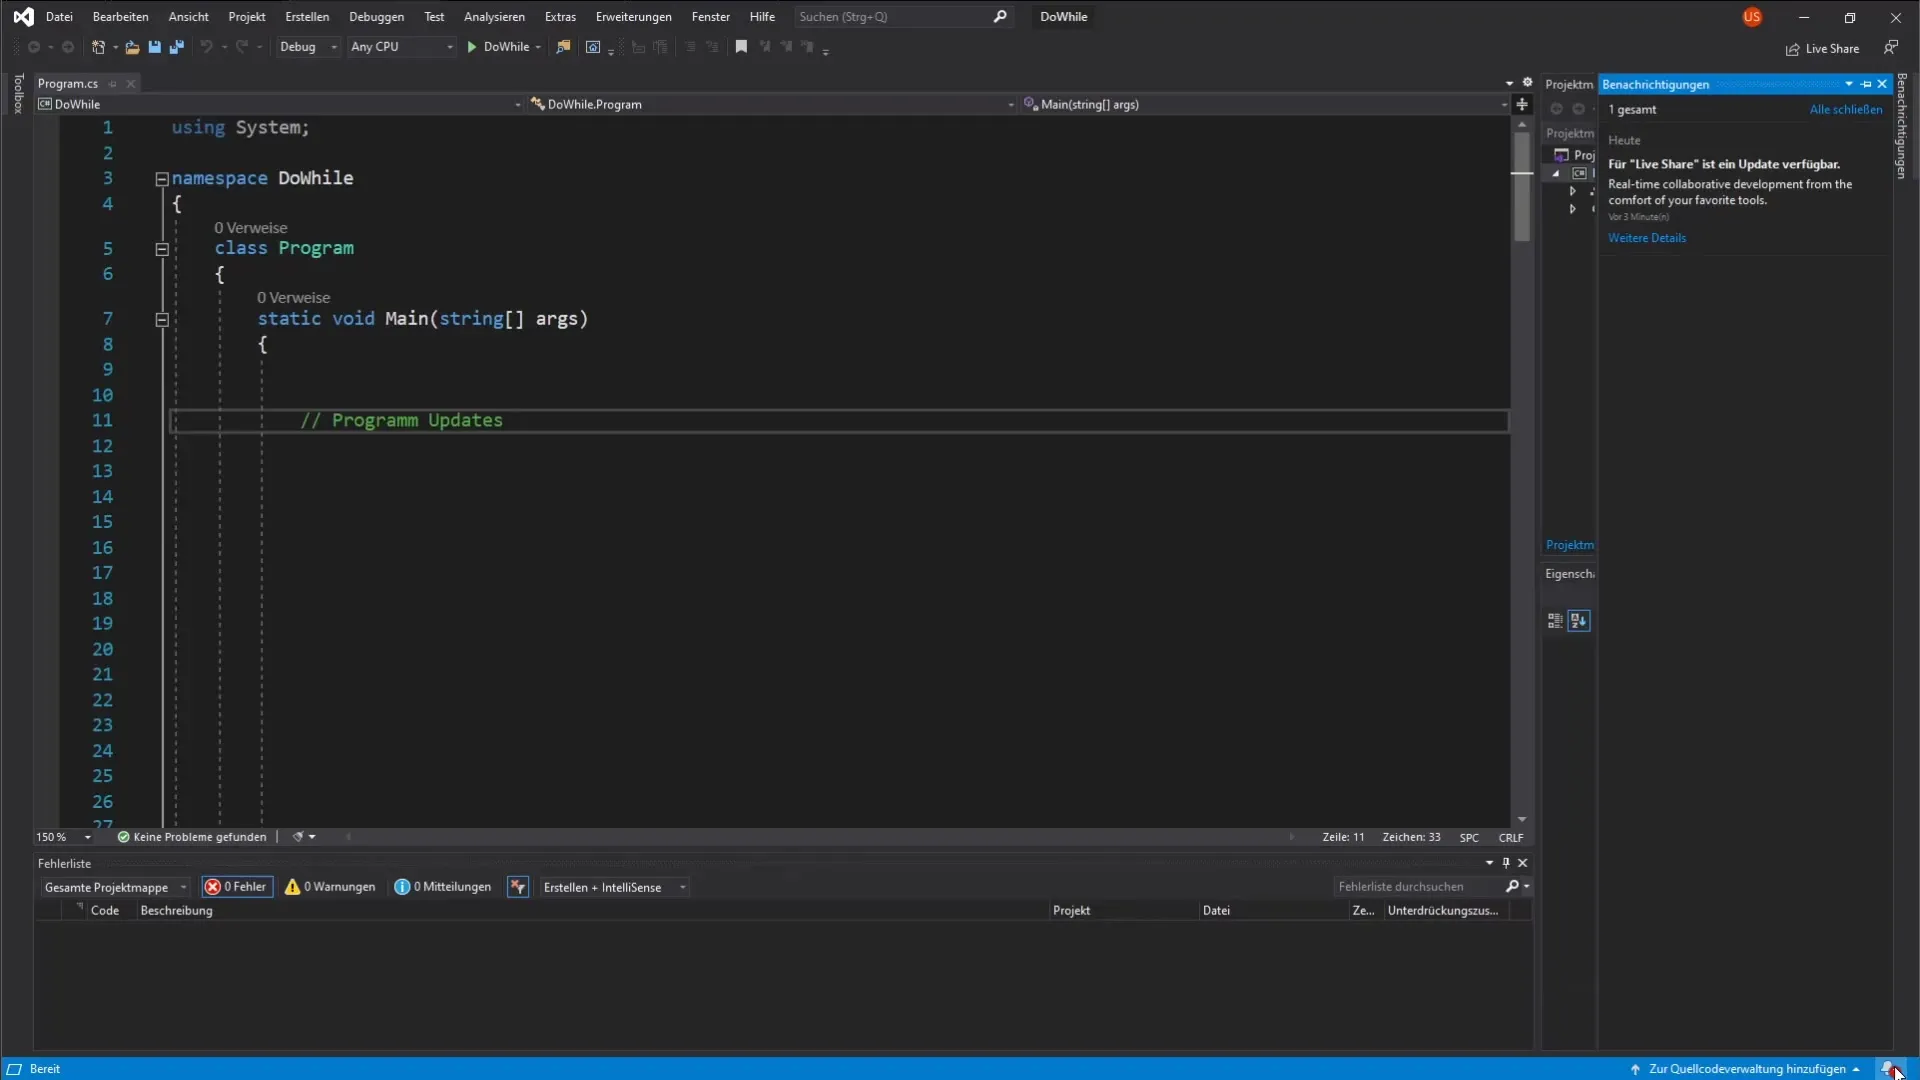Save Program.cs with the floppy disk icon
Viewport: 1920px width, 1080px height.
click(154, 47)
